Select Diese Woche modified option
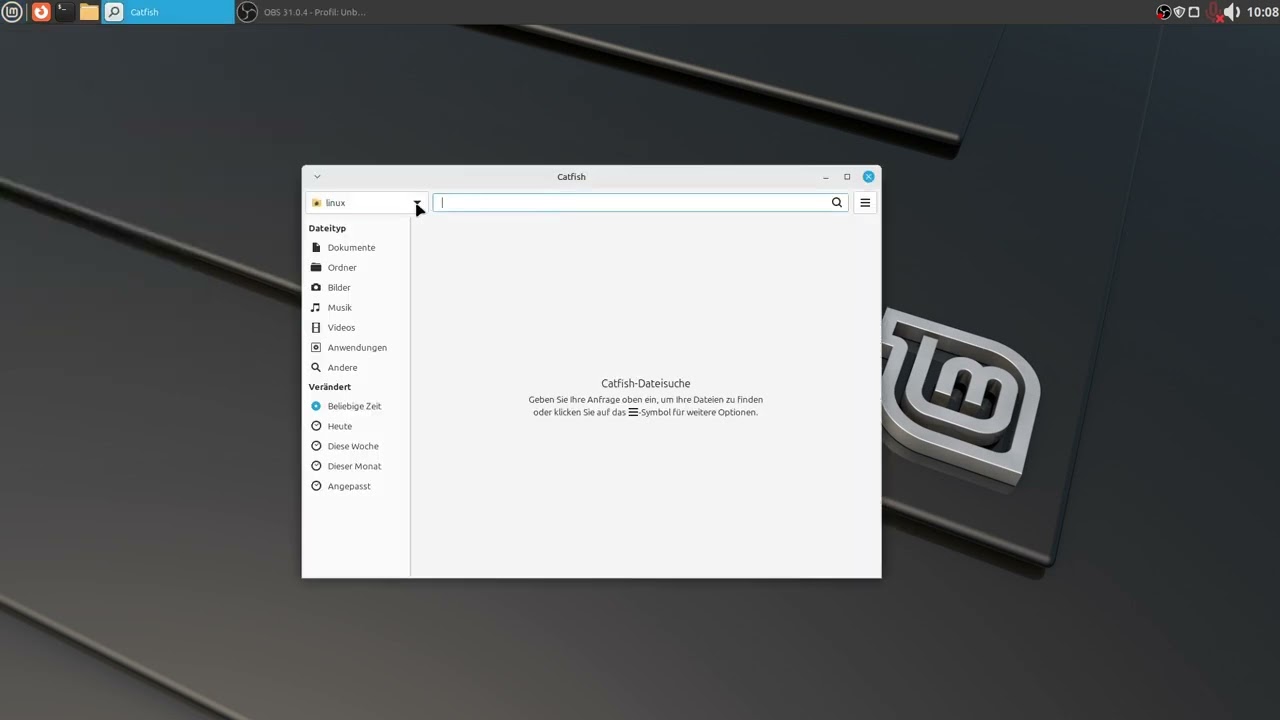 pyautogui.click(x=355, y=446)
